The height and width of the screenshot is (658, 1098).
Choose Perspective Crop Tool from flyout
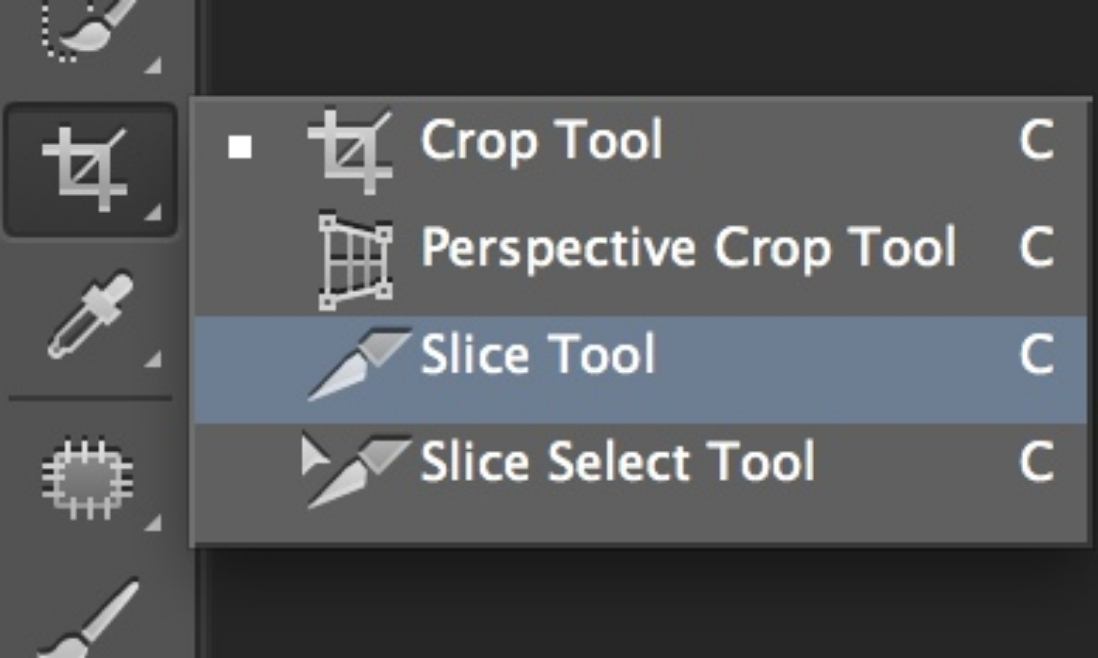pyautogui.click(x=641, y=260)
